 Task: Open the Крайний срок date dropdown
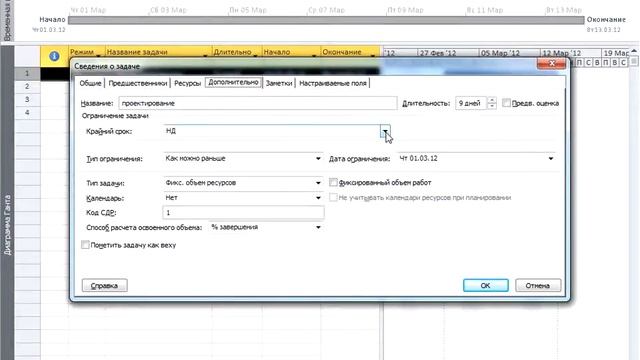click(385, 131)
